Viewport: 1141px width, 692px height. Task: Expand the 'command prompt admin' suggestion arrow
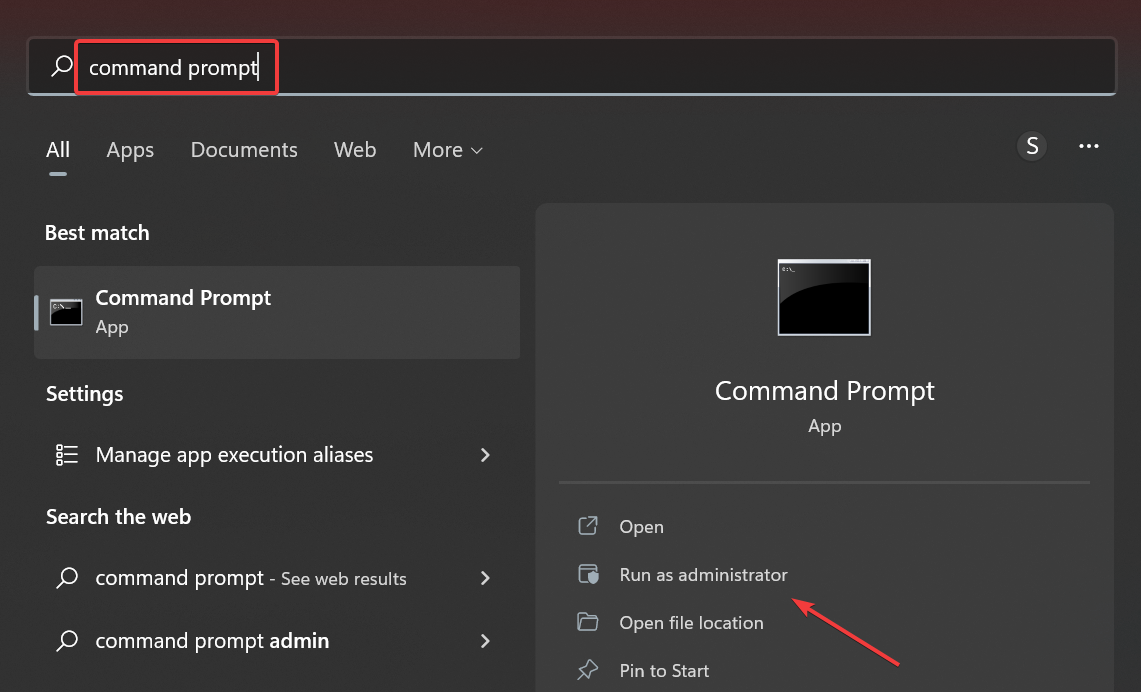pos(485,640)
